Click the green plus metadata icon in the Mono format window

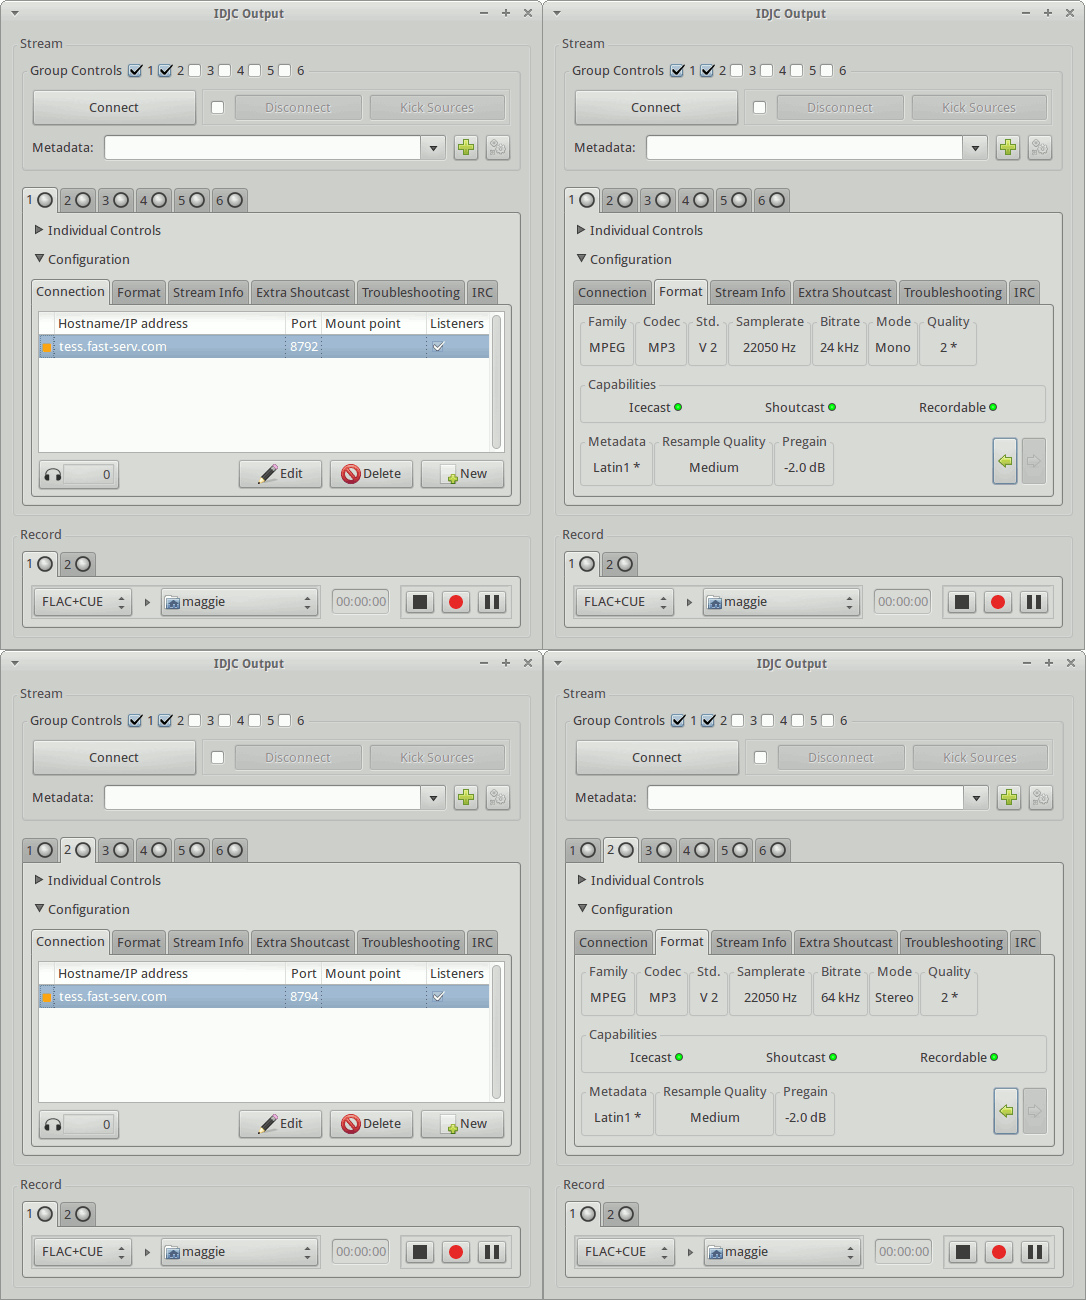pyautogui.click(x=1008, y=148)
